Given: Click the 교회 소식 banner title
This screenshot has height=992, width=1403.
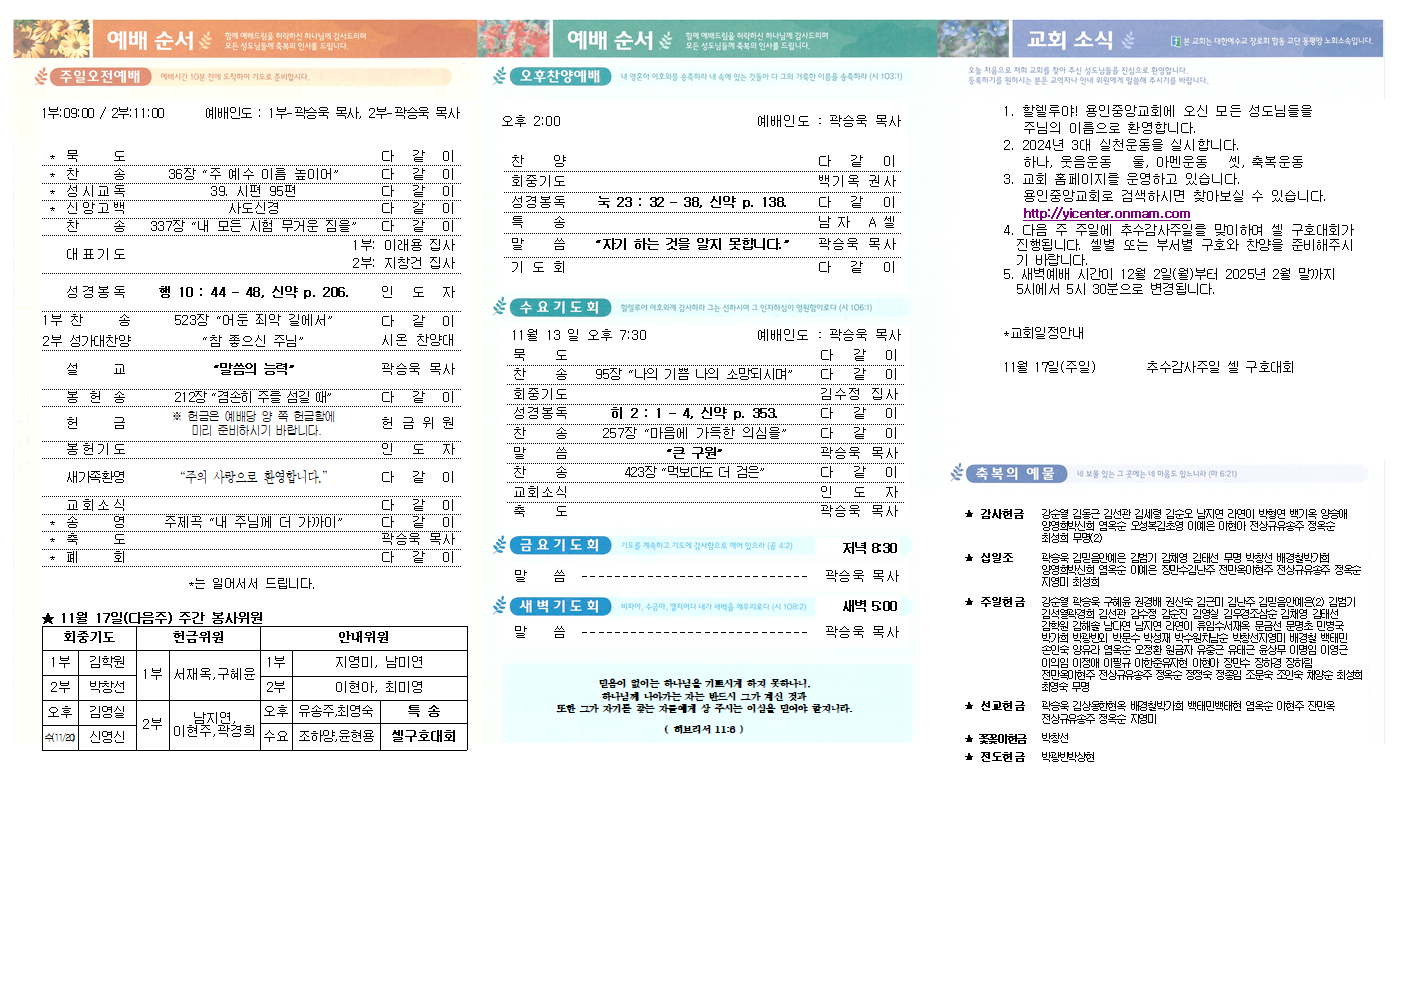Looking at the screenshot, I should point(1069,40).
